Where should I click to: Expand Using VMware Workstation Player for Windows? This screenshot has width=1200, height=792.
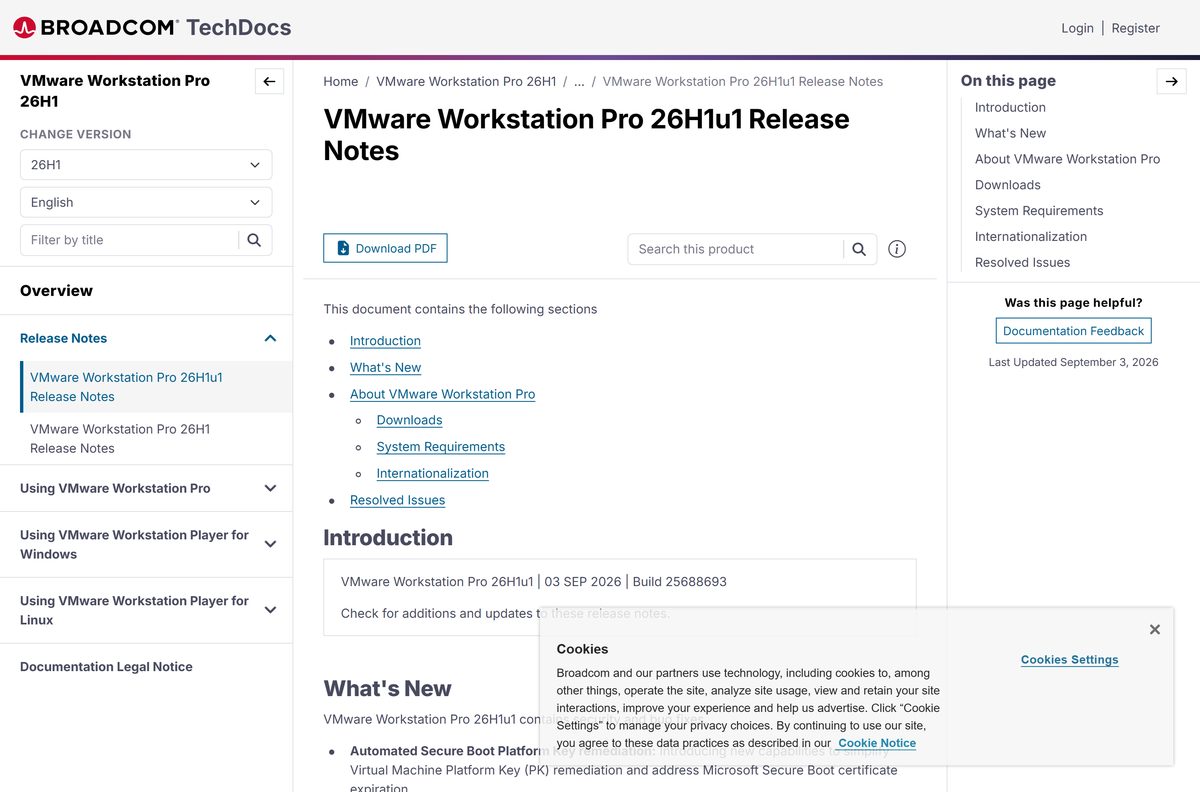coord(270,544)
